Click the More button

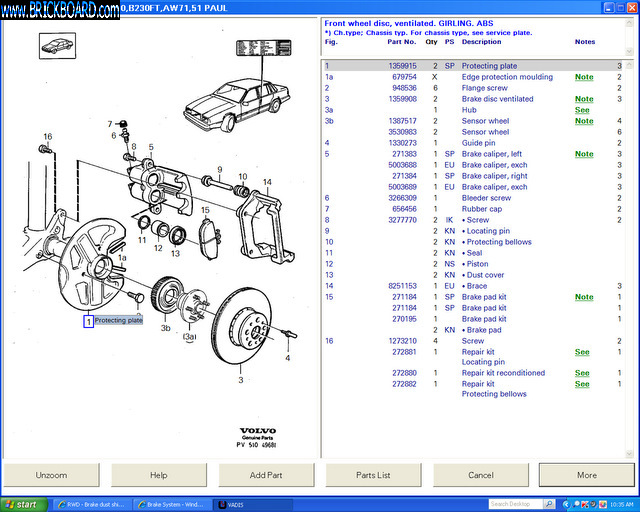point(586,475)
